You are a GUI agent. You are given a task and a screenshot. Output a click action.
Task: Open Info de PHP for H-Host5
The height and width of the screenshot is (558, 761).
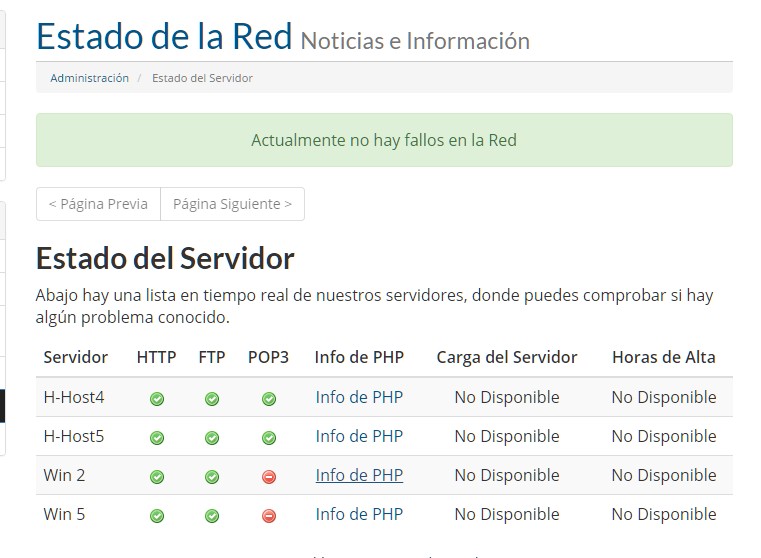359,436
